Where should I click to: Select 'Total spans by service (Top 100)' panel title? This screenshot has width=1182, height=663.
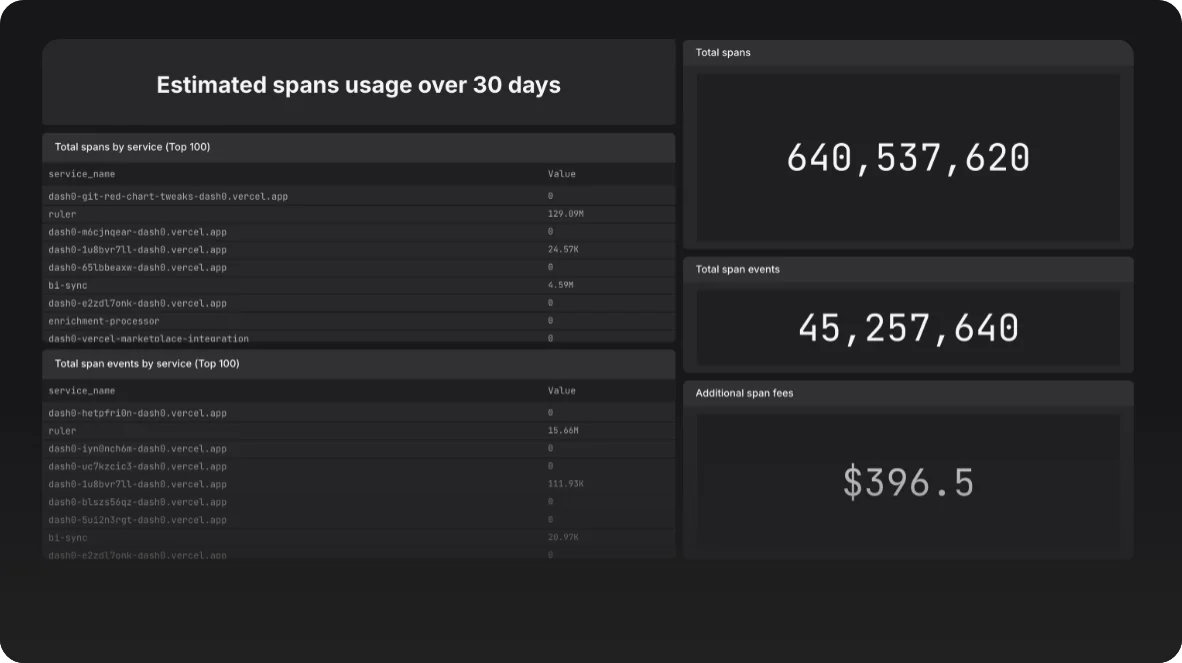click(132, 147)
